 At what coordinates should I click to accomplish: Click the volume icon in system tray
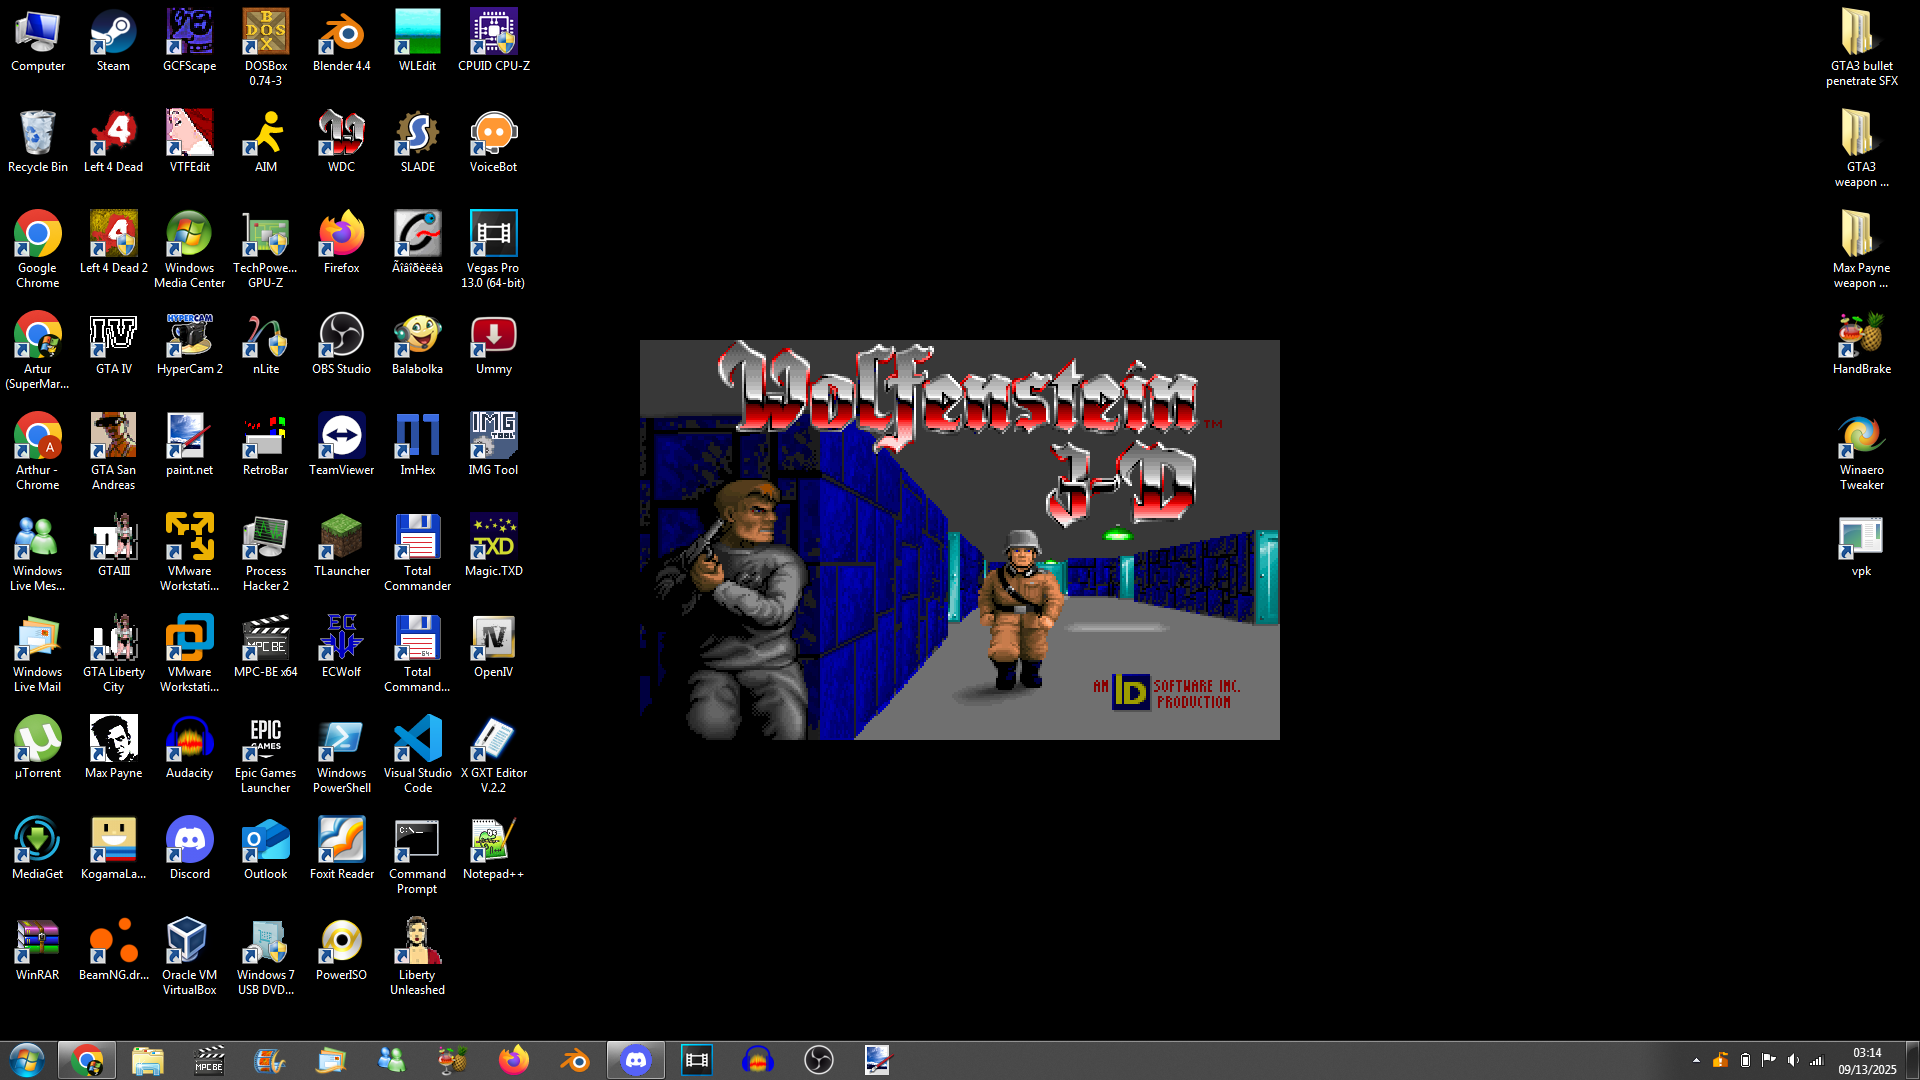[x=1793, y=1060]
